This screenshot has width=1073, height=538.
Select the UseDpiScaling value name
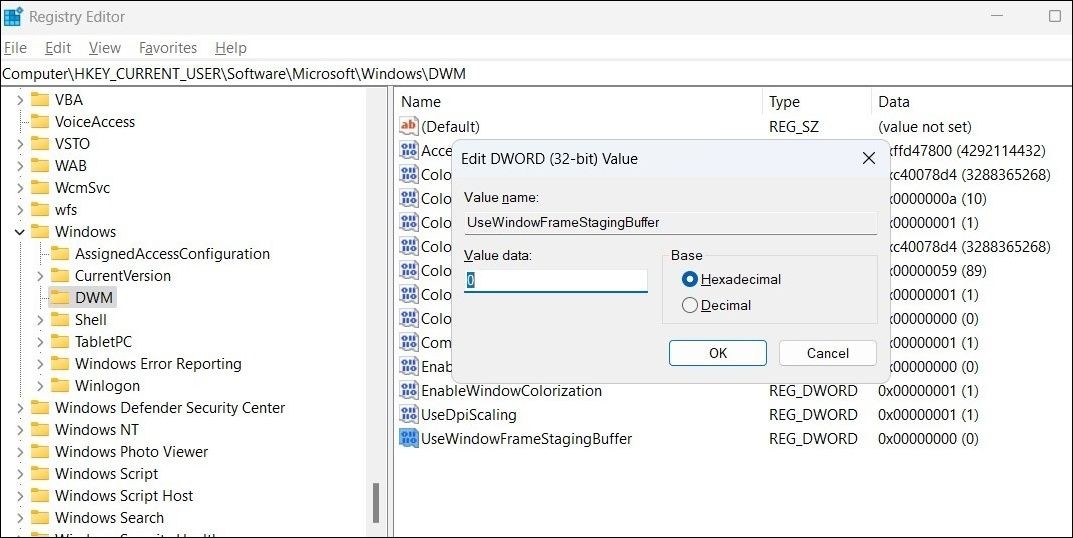[x=469, y=415]
